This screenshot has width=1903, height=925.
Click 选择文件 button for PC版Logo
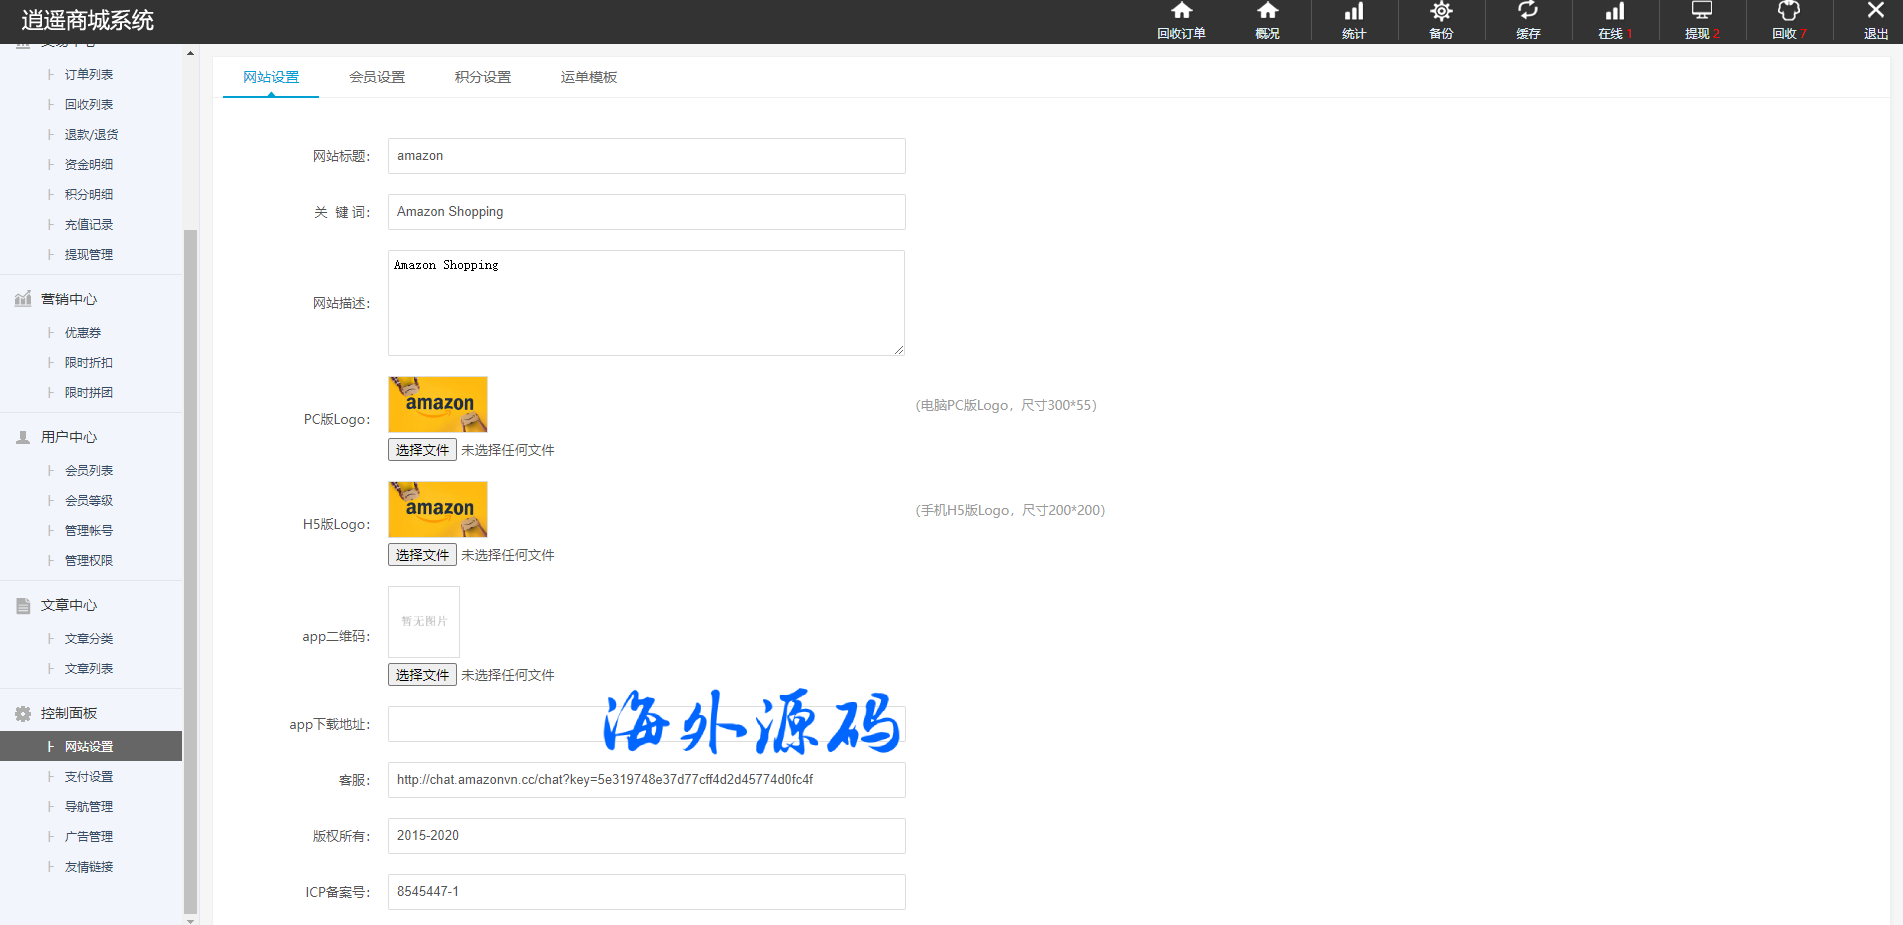422,450
